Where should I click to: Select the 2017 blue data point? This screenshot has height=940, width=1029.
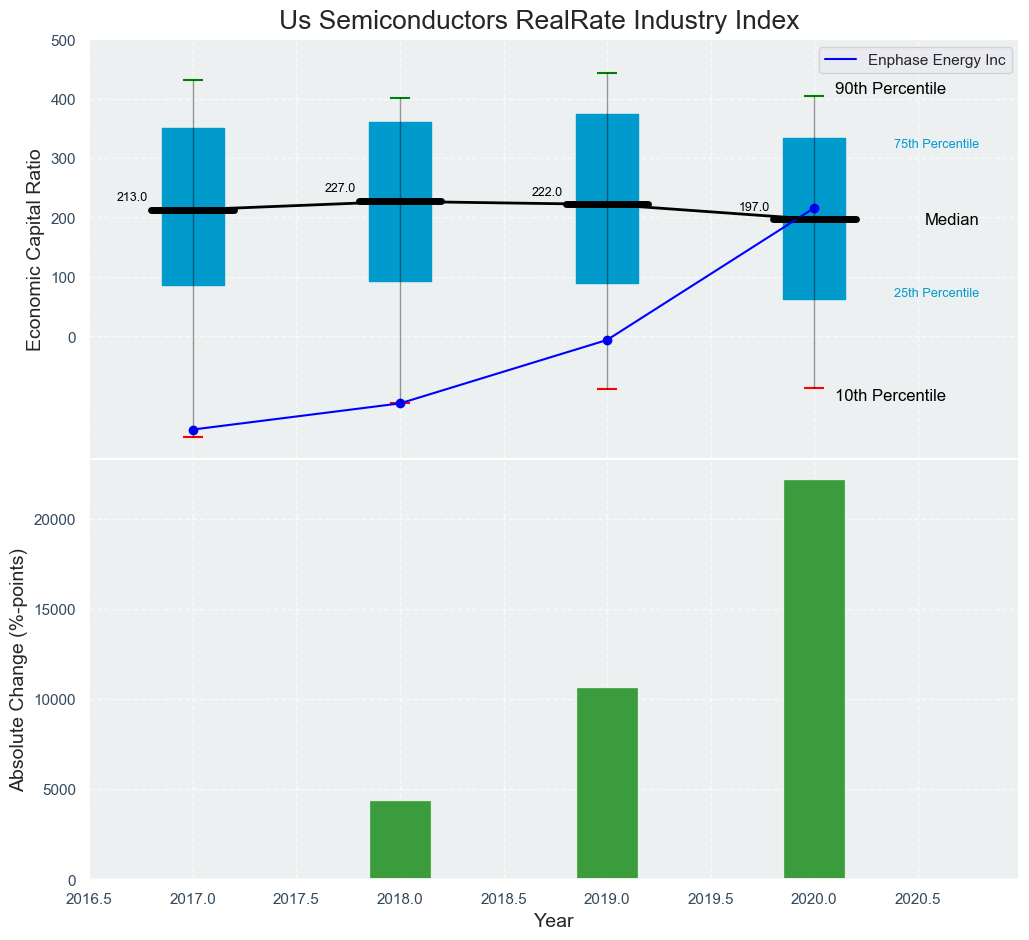[x=193, y=430]
